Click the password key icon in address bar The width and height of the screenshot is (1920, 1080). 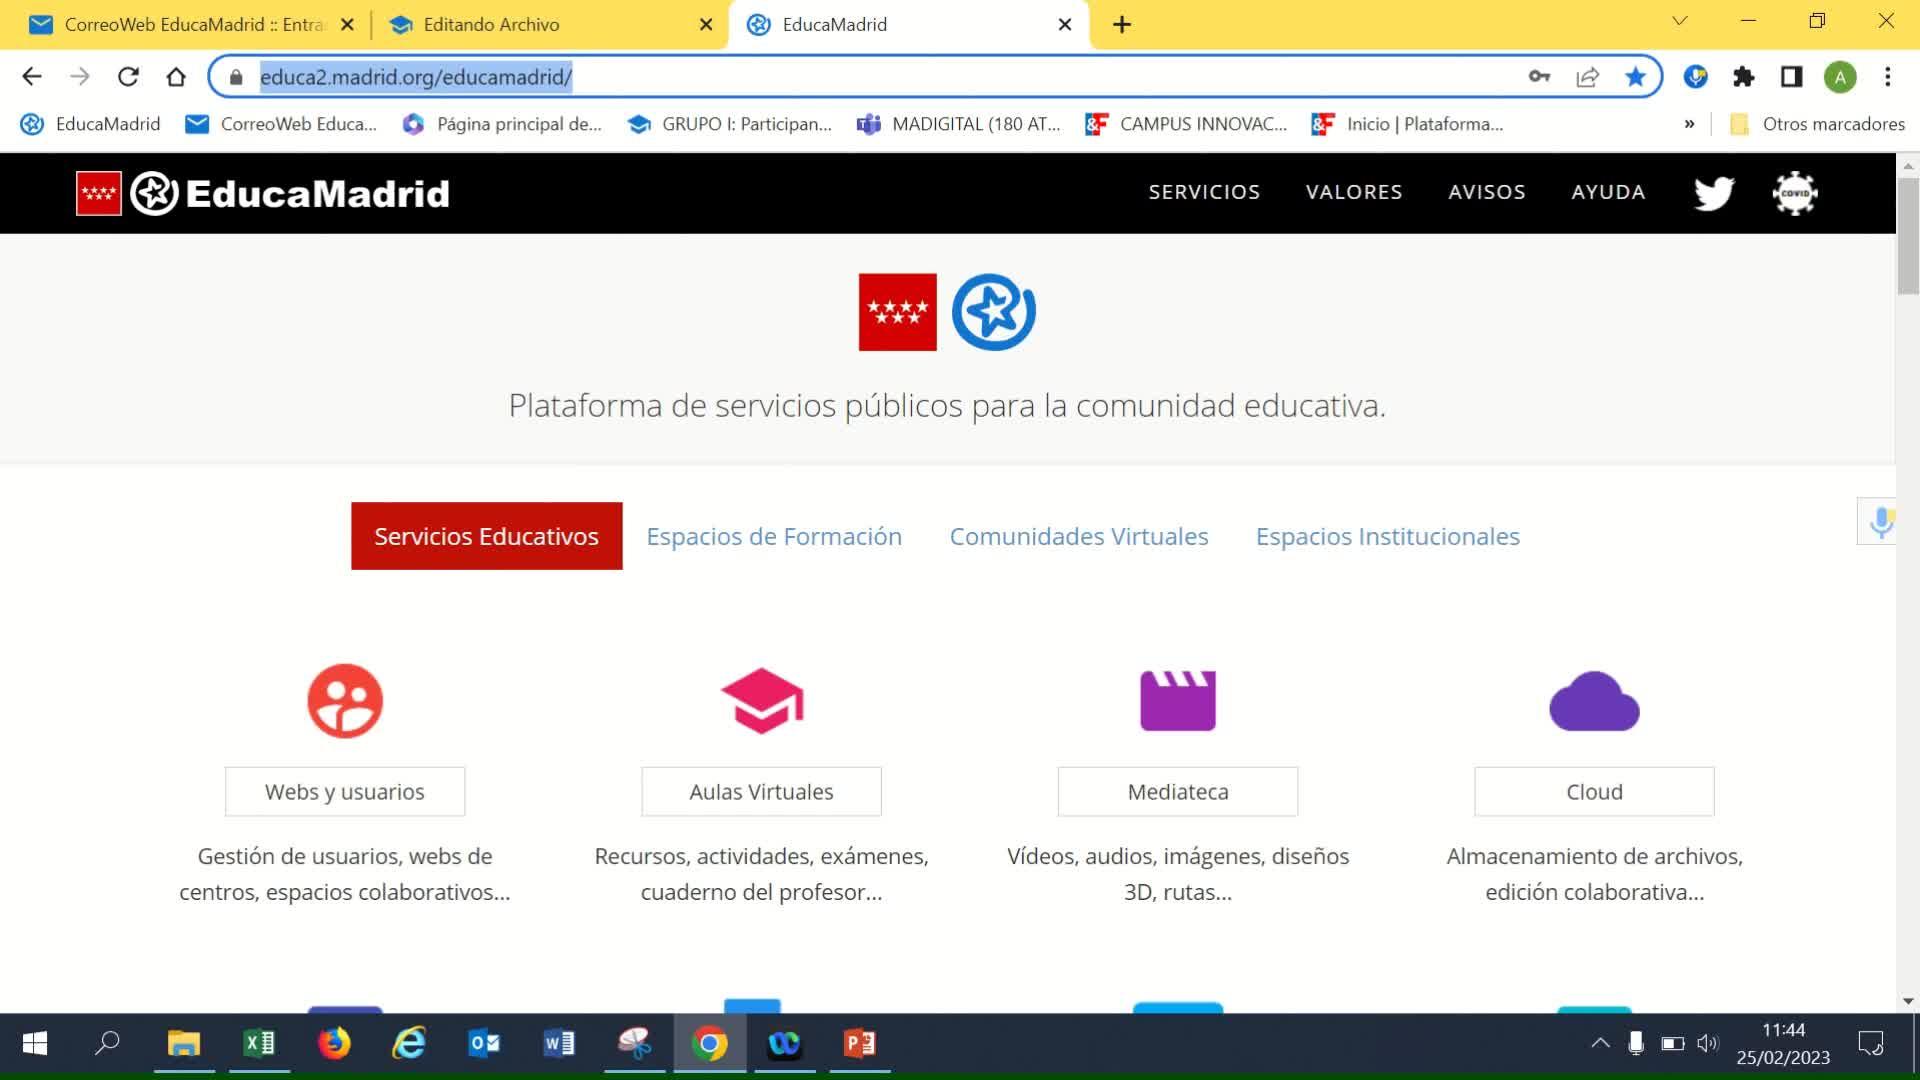[1539, 77]
